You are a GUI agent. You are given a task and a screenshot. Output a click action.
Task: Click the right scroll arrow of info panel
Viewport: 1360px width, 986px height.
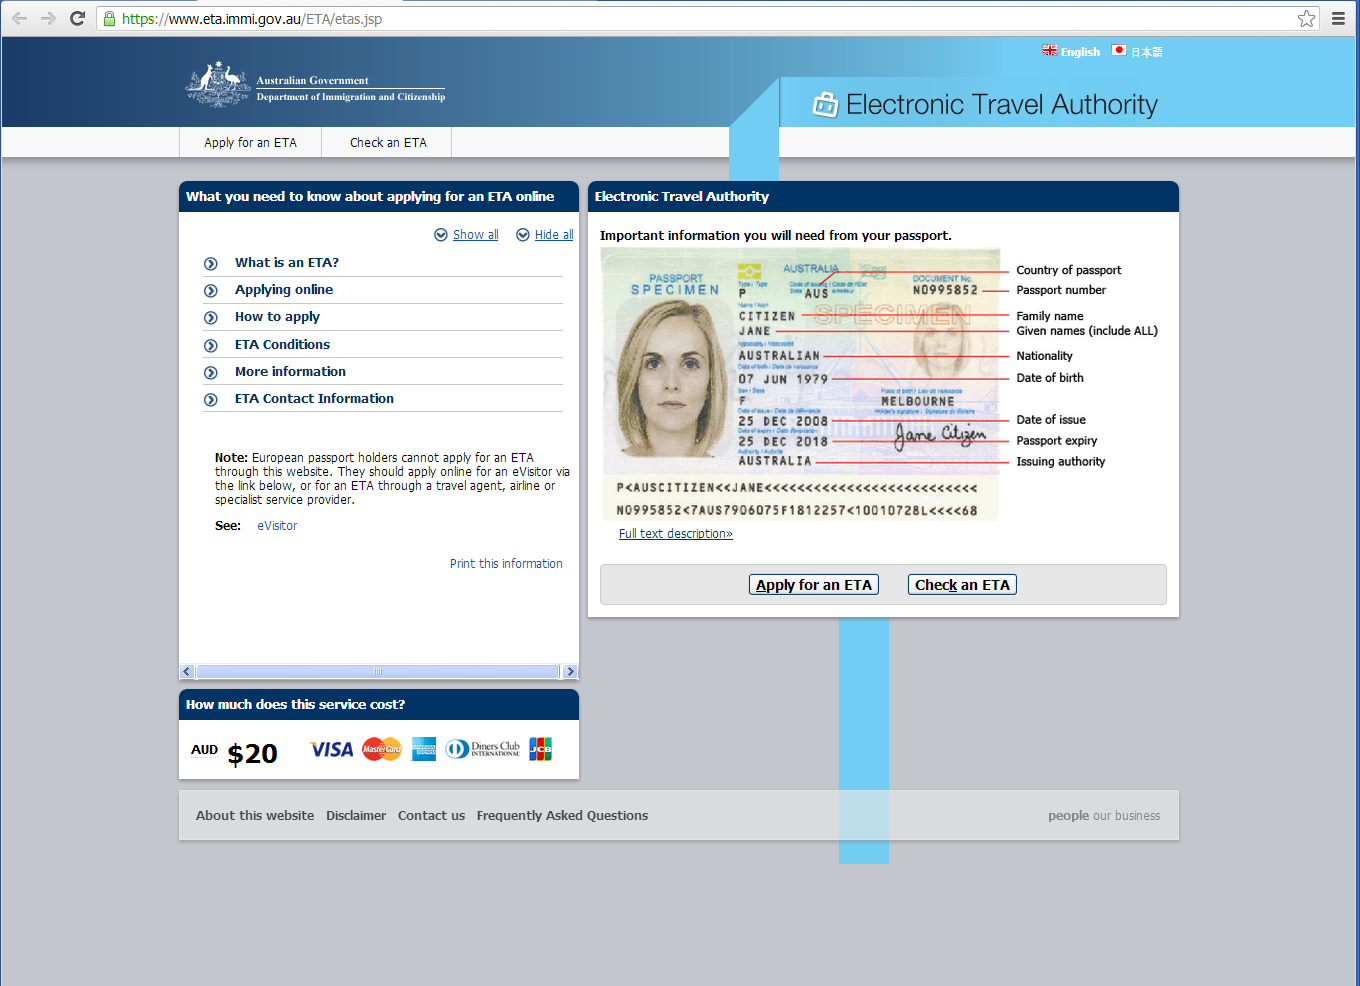point(570,672)
